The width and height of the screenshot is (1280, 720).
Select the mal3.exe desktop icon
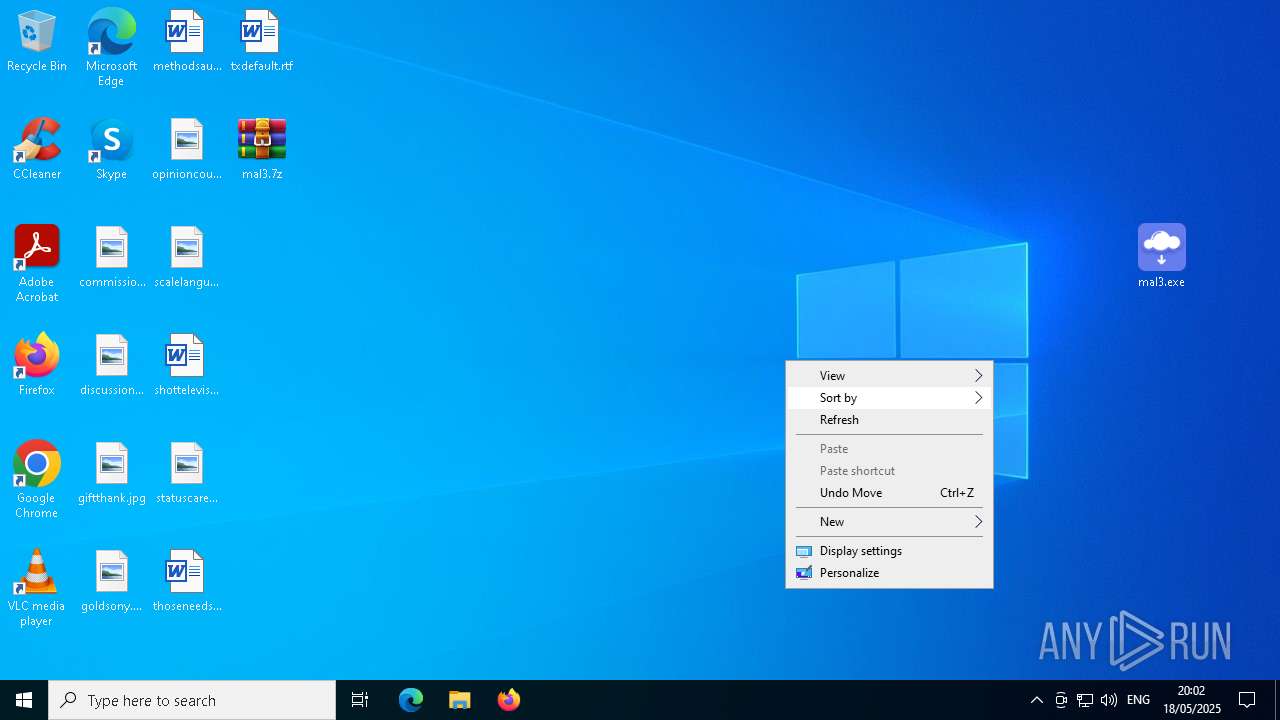[x=1161, y=256]
